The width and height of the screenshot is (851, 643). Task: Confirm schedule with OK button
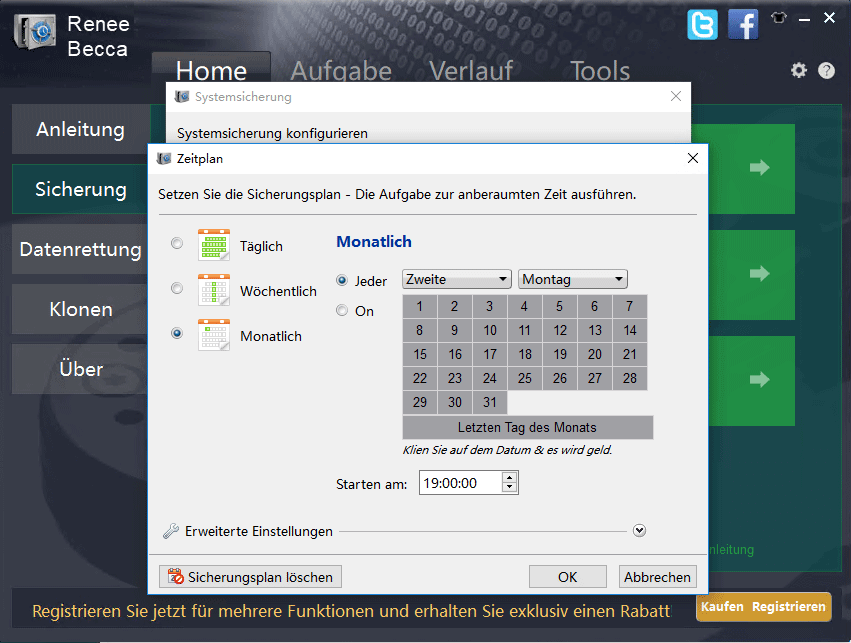[568, 577]
